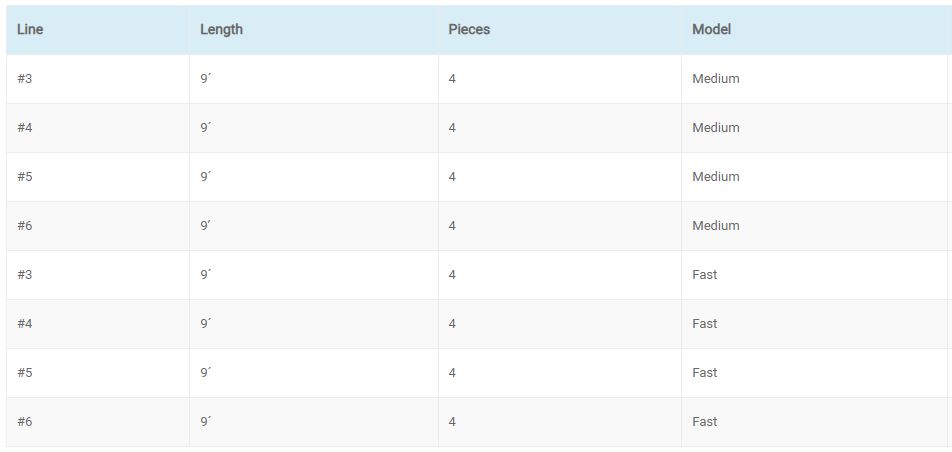The image size is (952, 452).
Task: Click Medium model cell for line #6
Action: 815,226
